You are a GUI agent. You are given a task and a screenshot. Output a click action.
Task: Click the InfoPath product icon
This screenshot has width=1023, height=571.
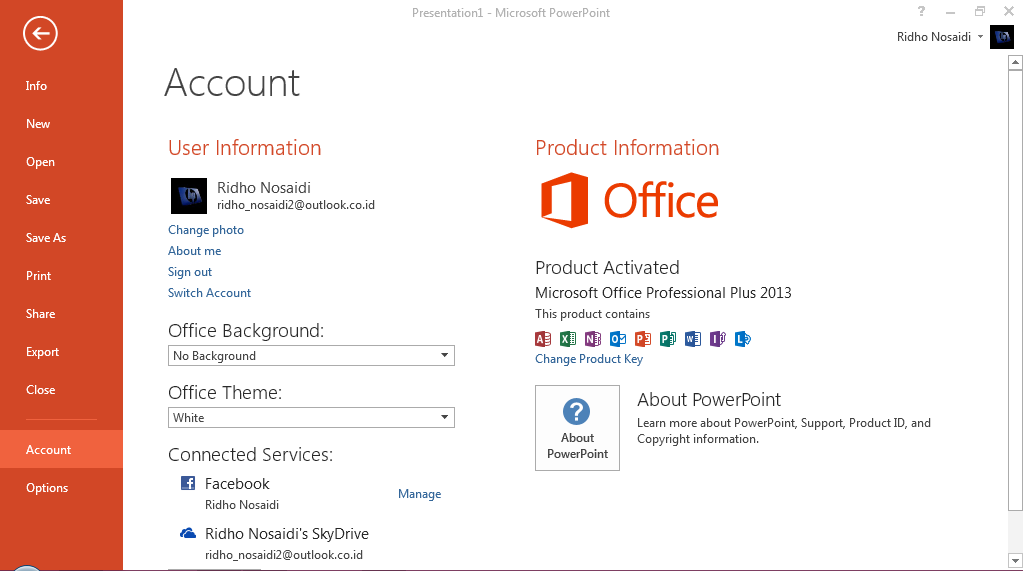[717, 339]
